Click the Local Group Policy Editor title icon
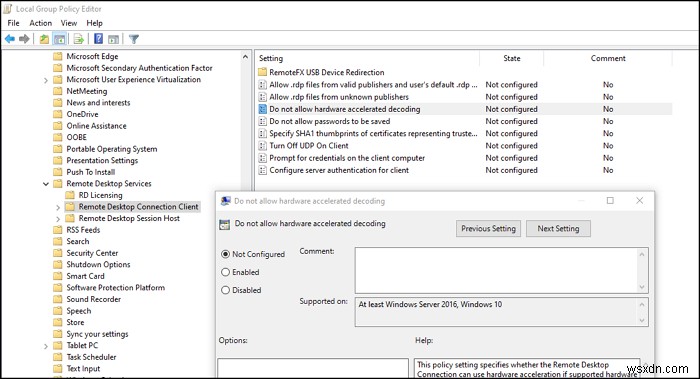700x379 pixels. [8, 9]
